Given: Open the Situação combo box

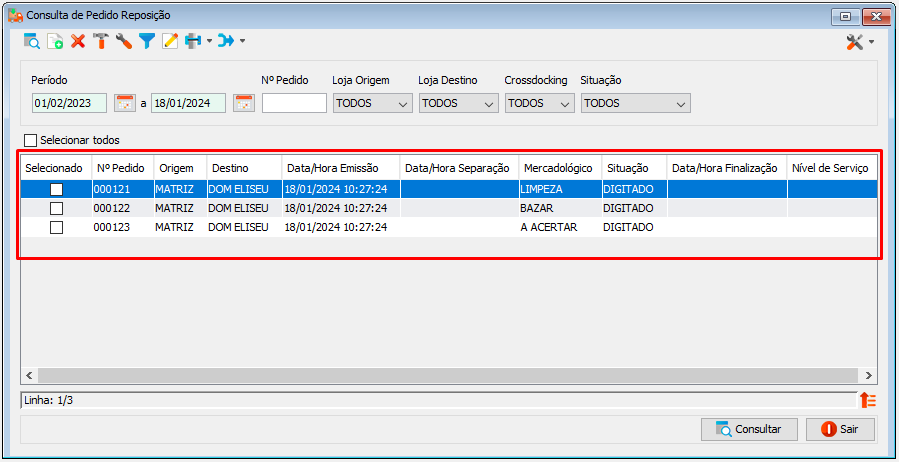Looking at the screenshot, I should coord(635,104).
